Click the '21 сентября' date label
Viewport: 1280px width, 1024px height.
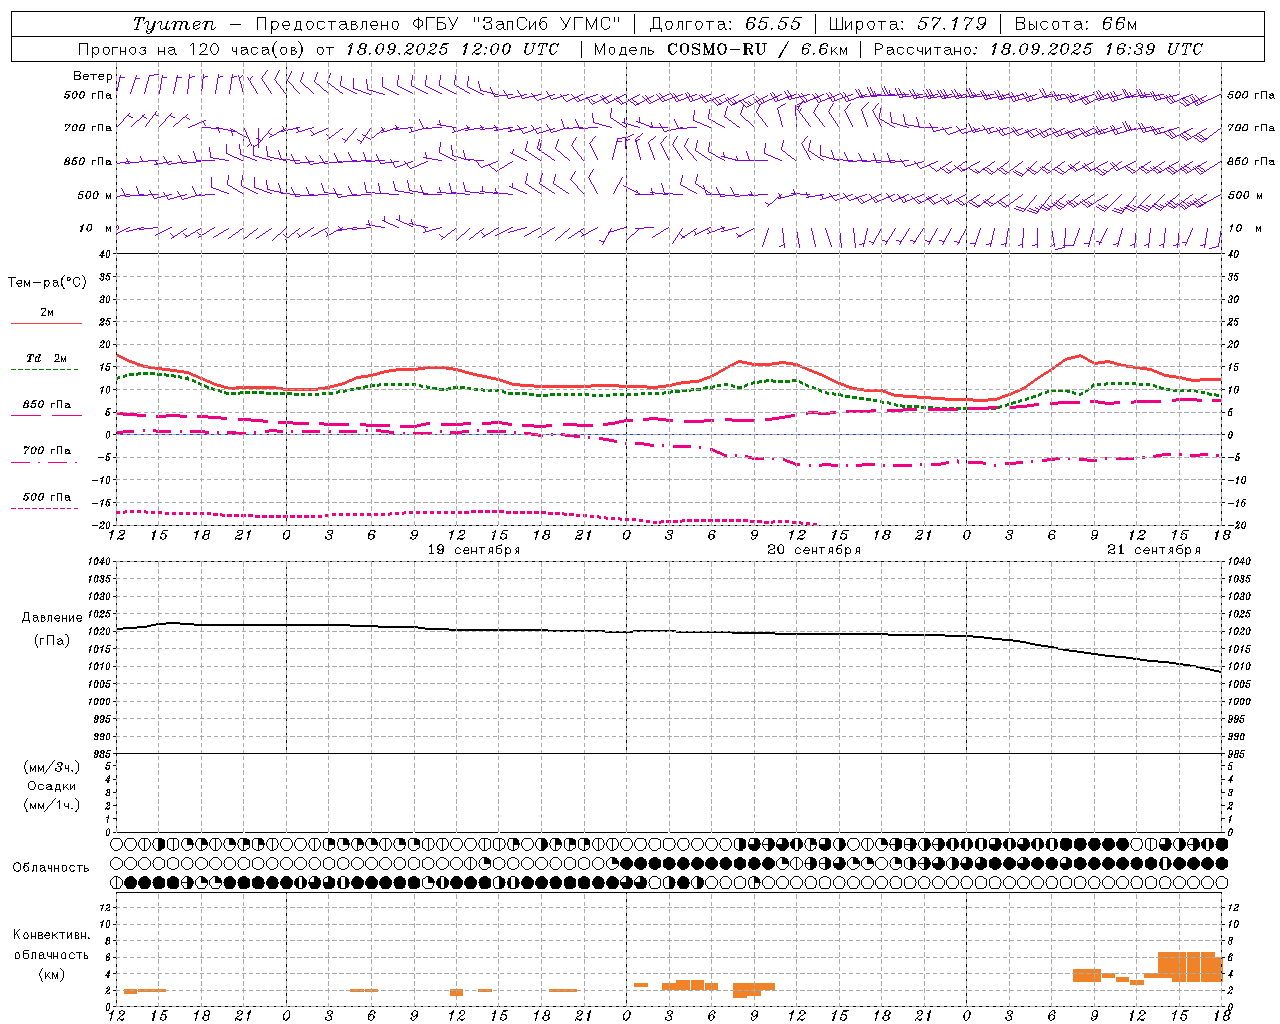coord(1154,550)
